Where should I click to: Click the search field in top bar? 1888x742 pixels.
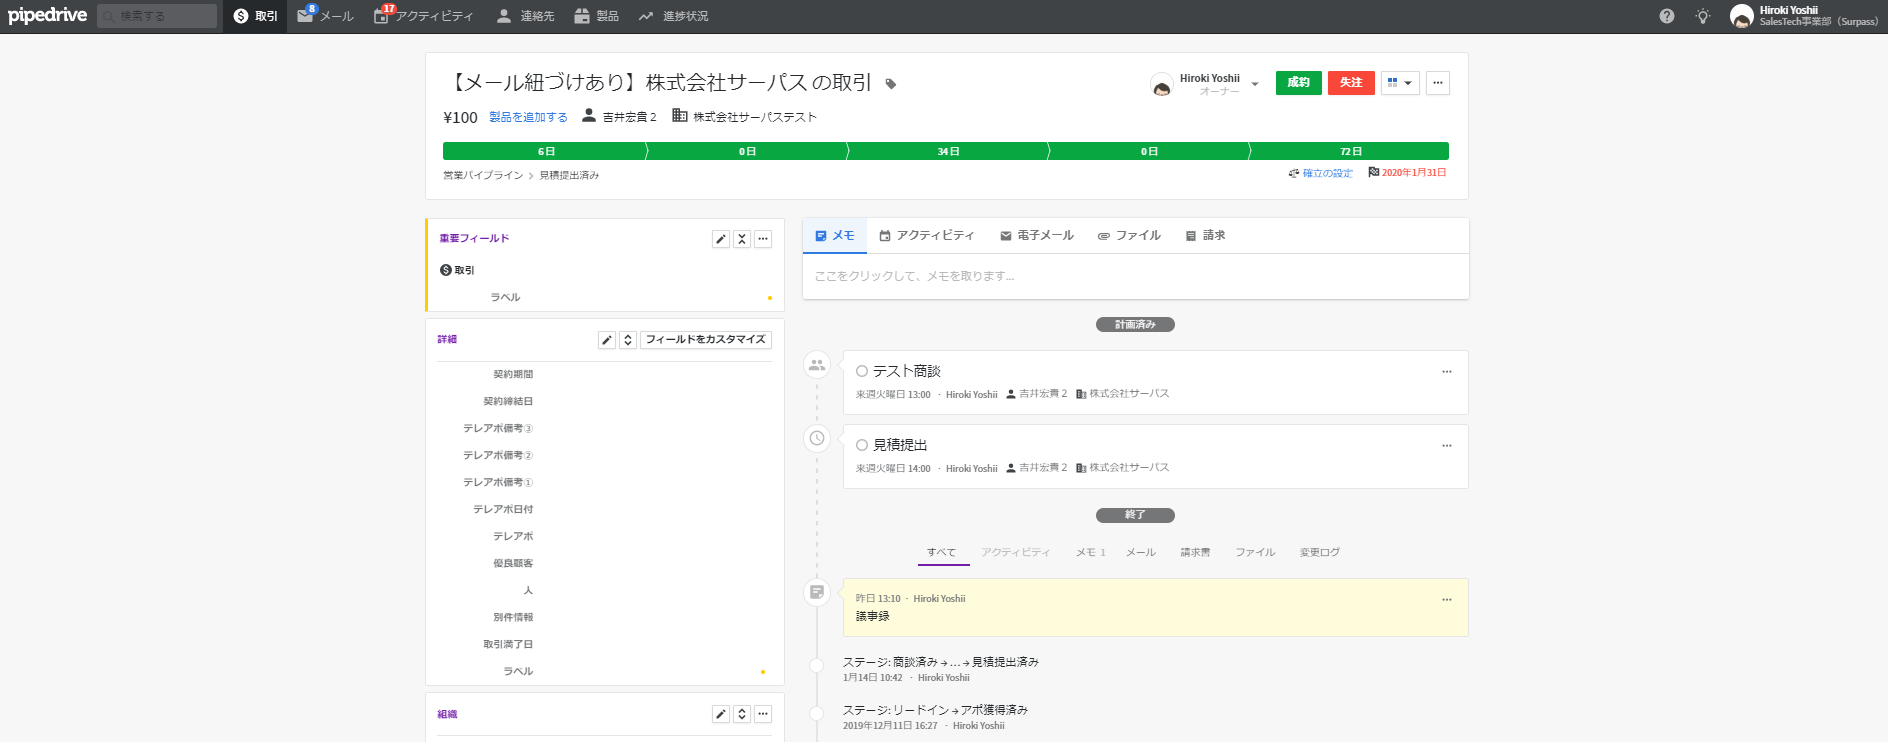tap(157, 16)
